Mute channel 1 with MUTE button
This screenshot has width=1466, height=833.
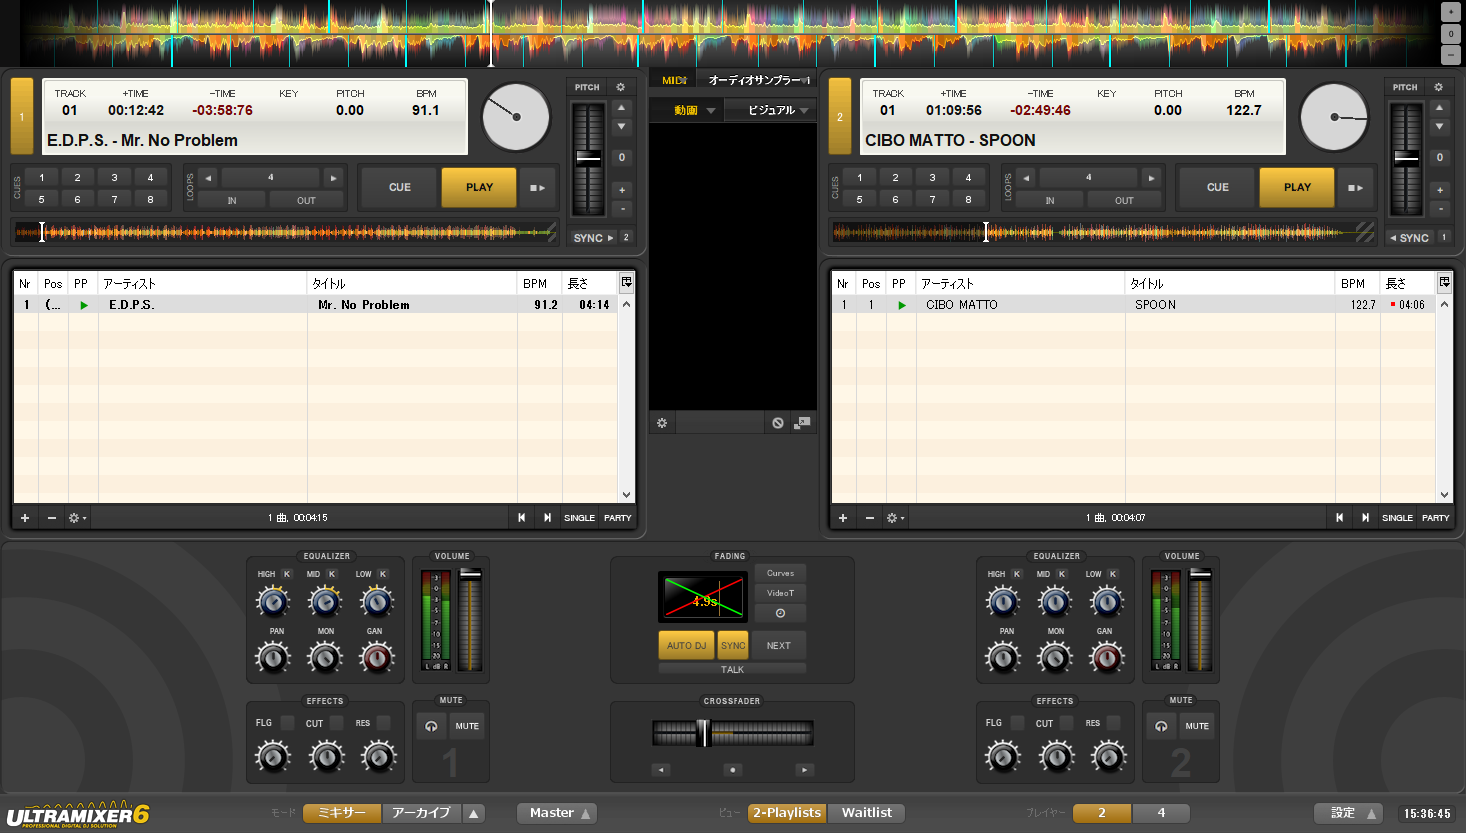[467, 726]
